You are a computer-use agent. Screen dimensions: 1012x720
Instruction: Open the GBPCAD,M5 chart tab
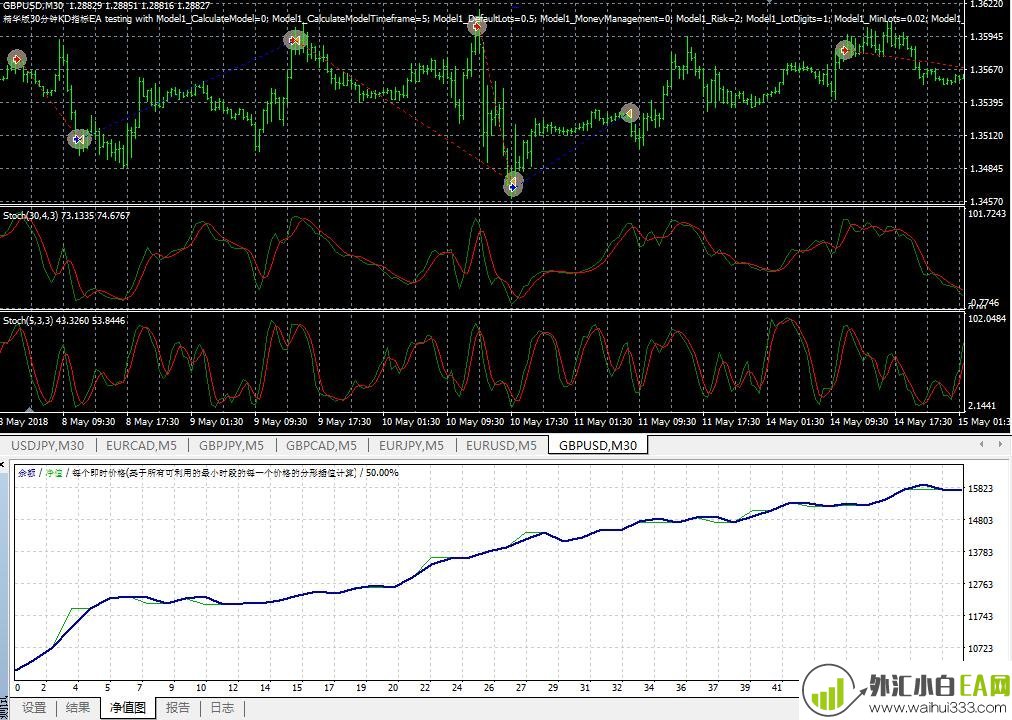(x=321, y=445)
